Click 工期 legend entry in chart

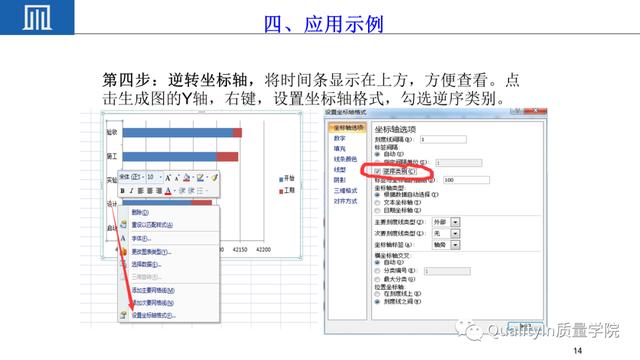tap(287, 191)
